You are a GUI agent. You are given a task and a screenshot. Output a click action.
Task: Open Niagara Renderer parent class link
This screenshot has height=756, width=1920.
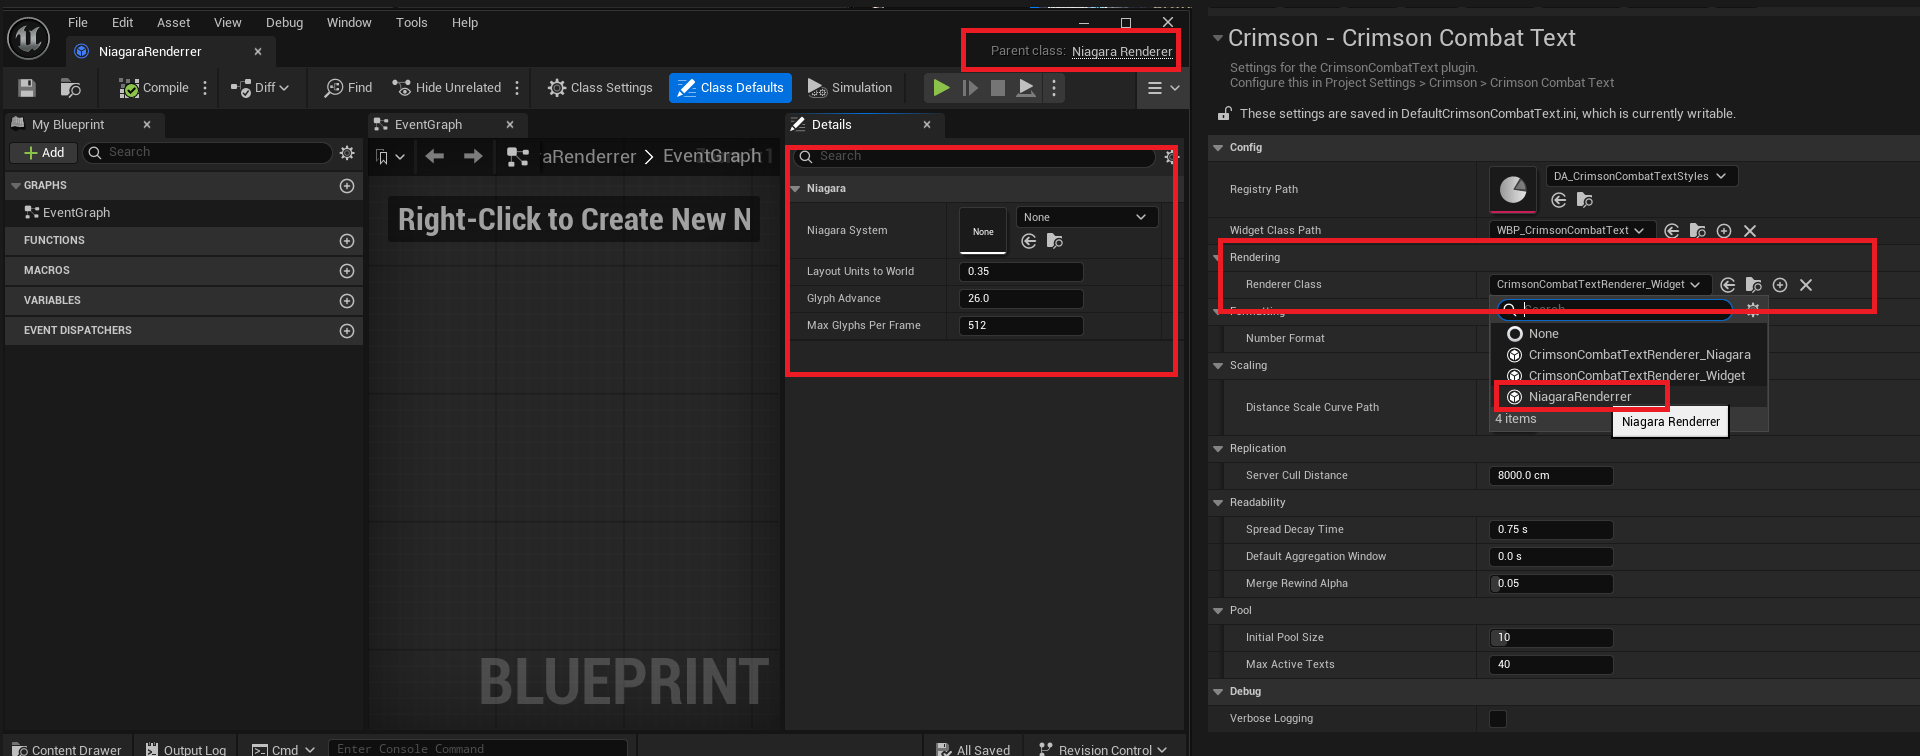1122,51
